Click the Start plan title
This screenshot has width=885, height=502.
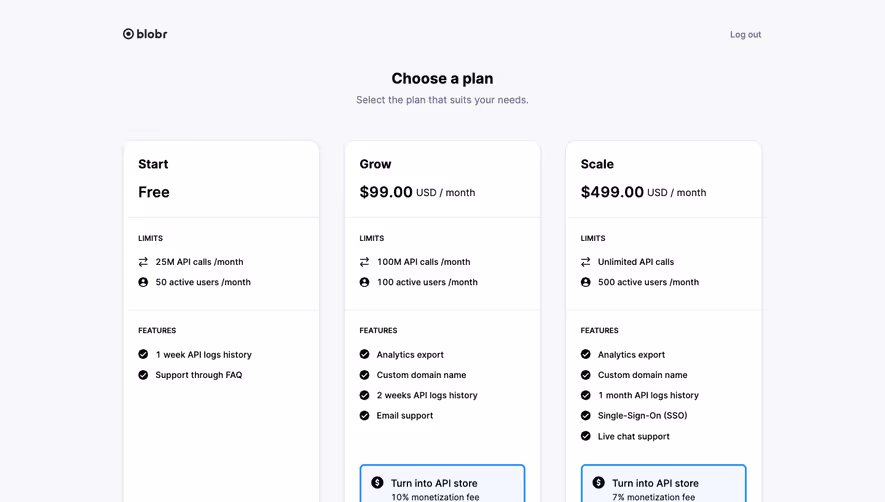pyautogui.click(x=153, y=164)
